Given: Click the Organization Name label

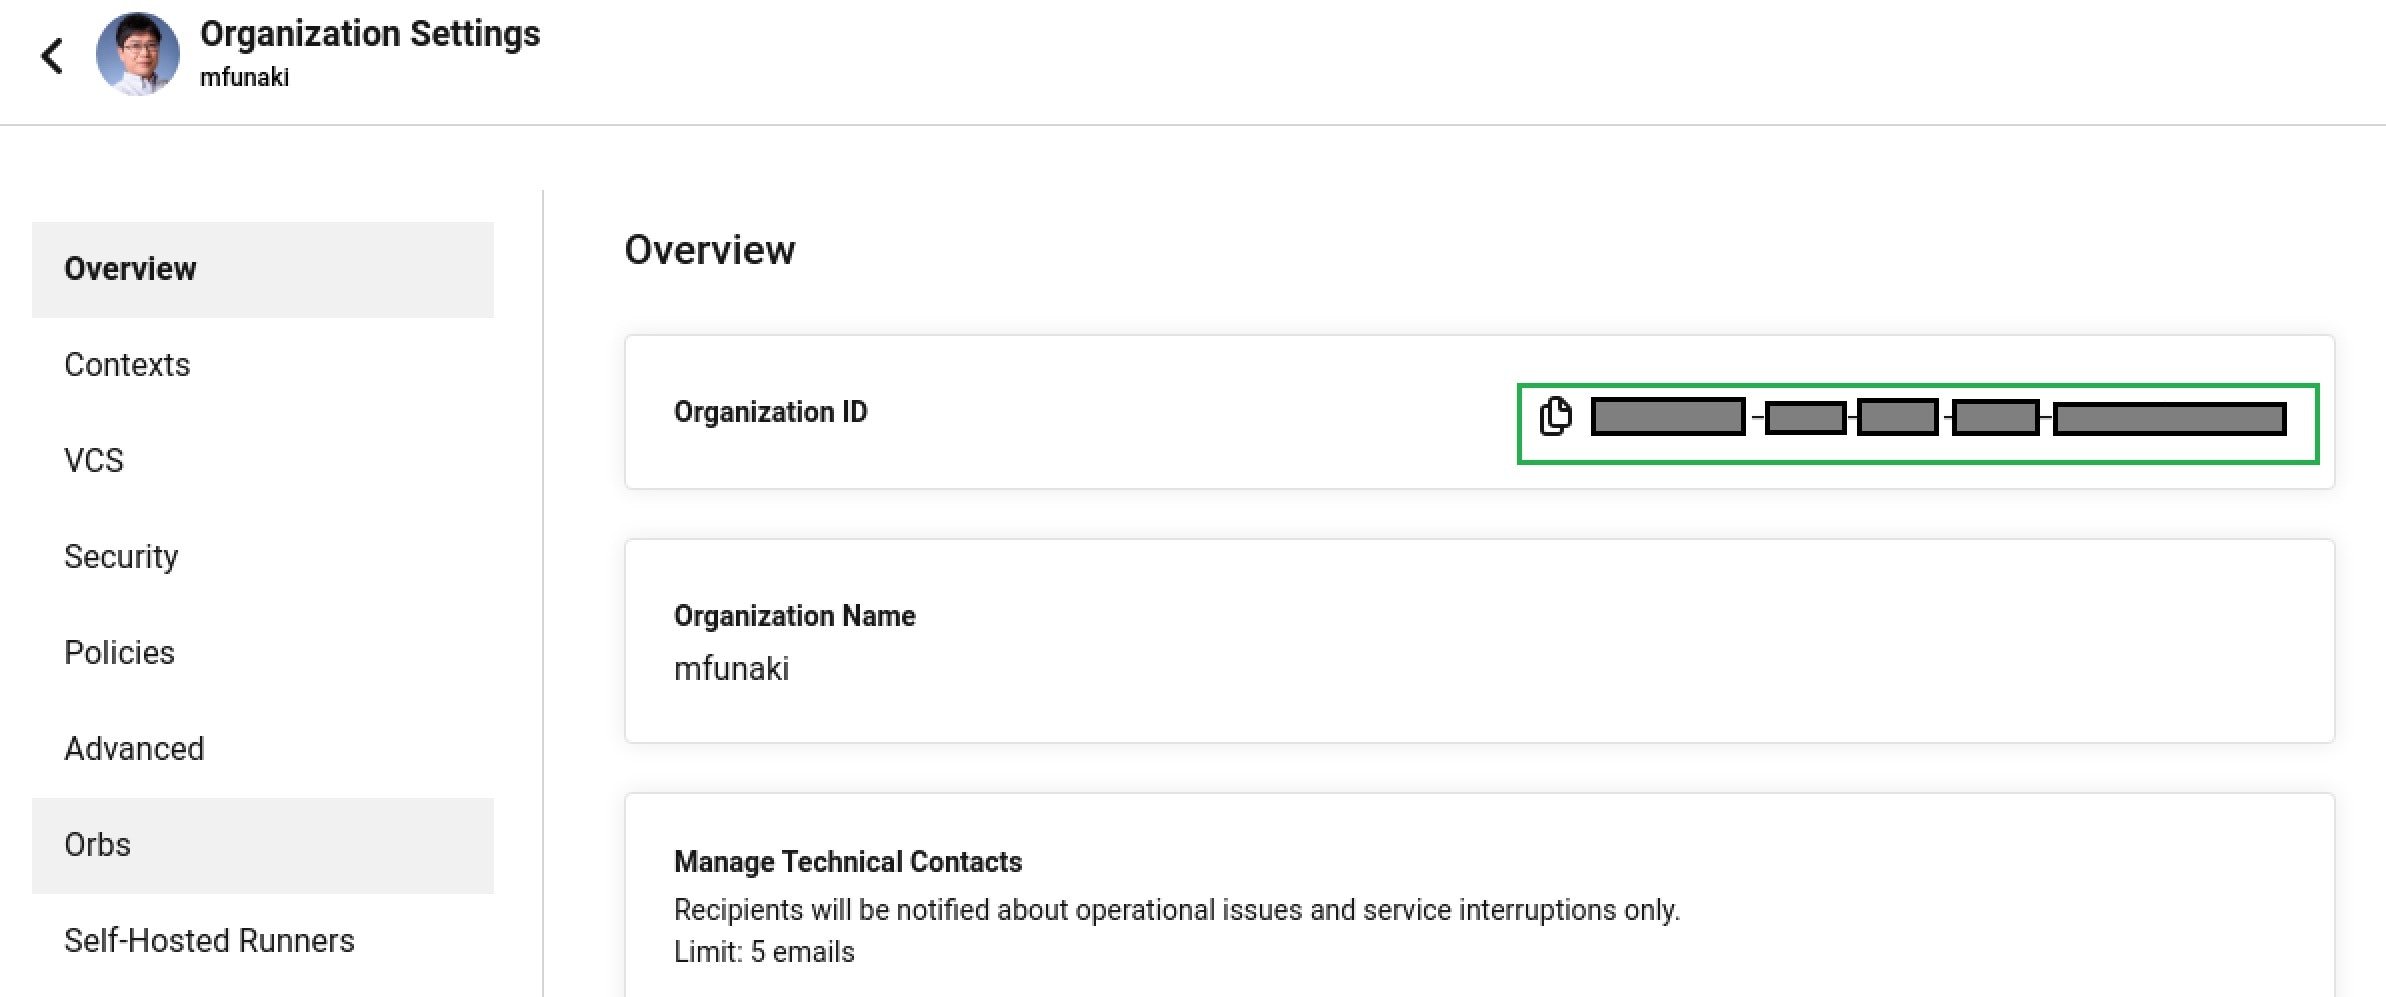Looking at the screenshot, I should coord(795,616).
